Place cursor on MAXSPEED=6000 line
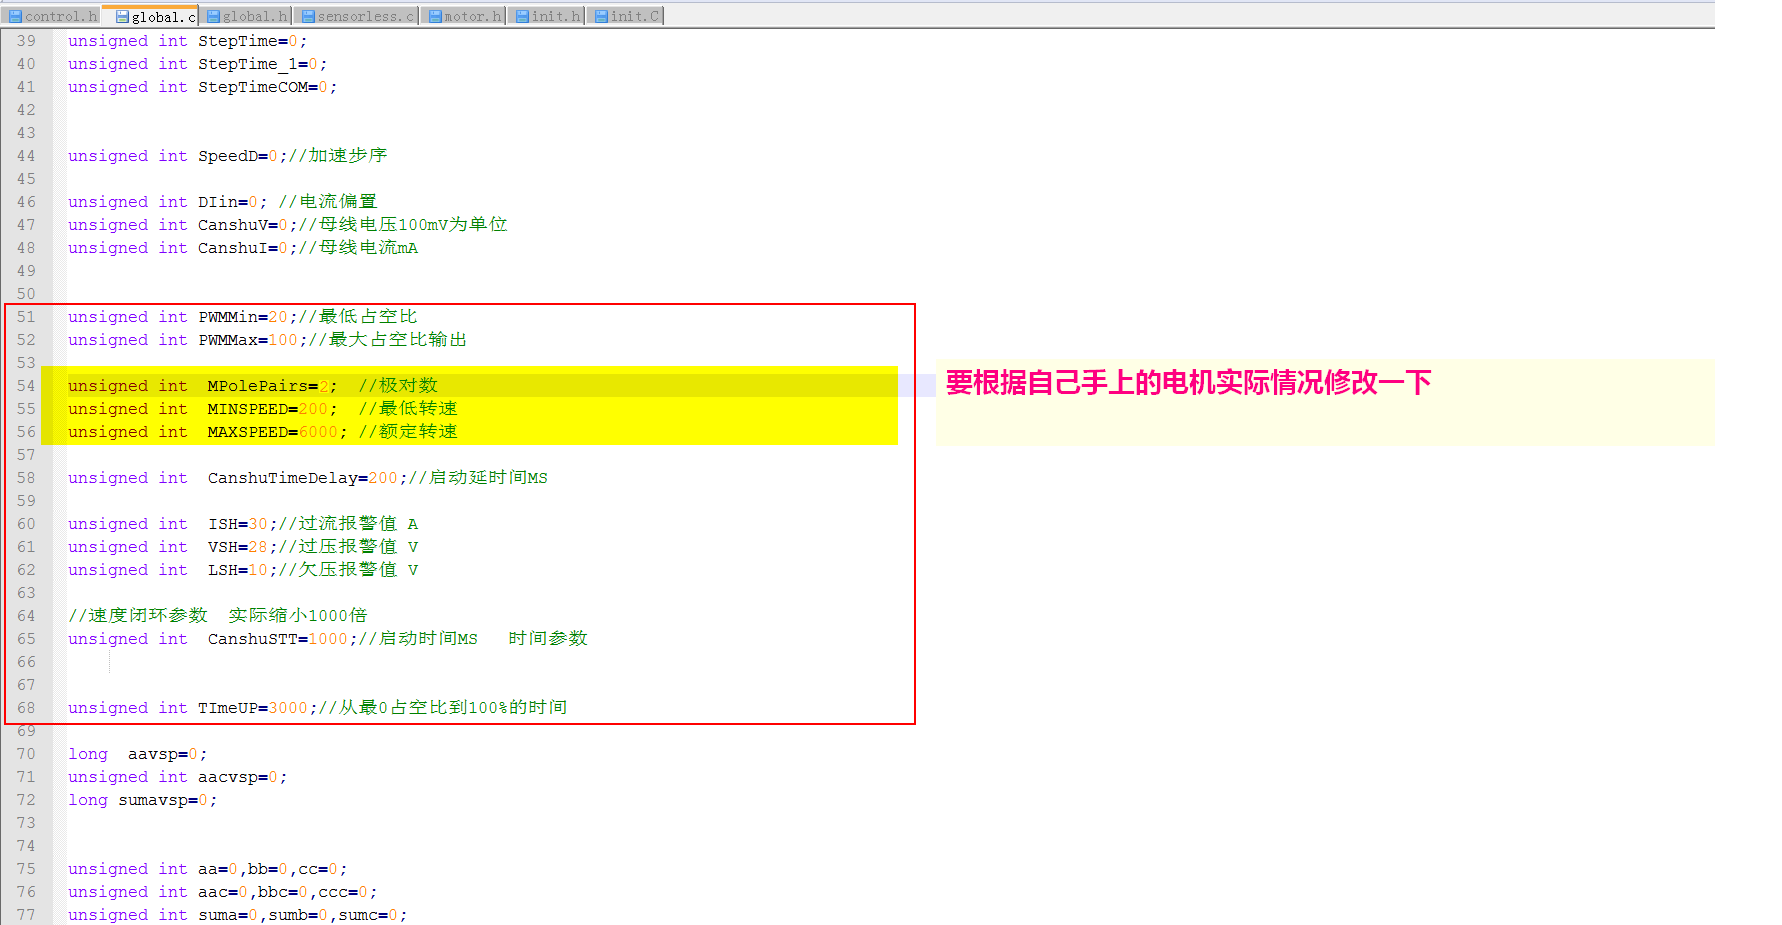Viewport: 1782px width, 925px height. click(263, 432)
